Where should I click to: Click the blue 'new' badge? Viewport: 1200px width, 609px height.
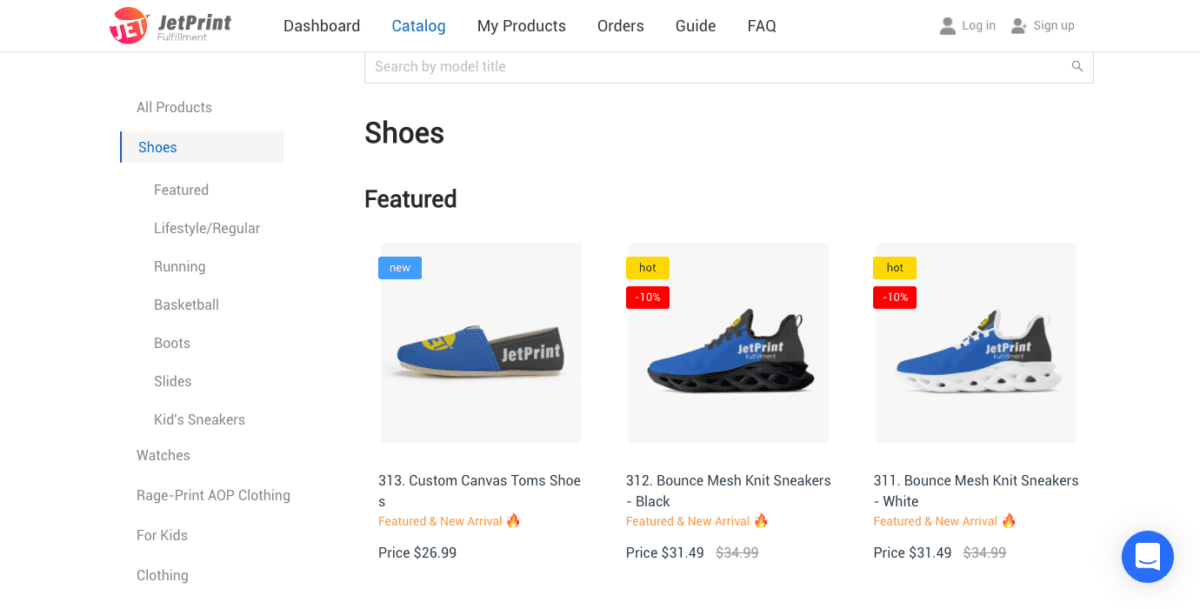[400, 268]
